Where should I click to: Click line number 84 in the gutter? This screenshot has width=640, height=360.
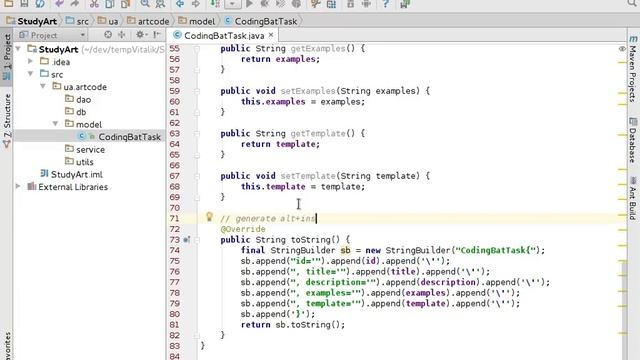pos(174,356)
